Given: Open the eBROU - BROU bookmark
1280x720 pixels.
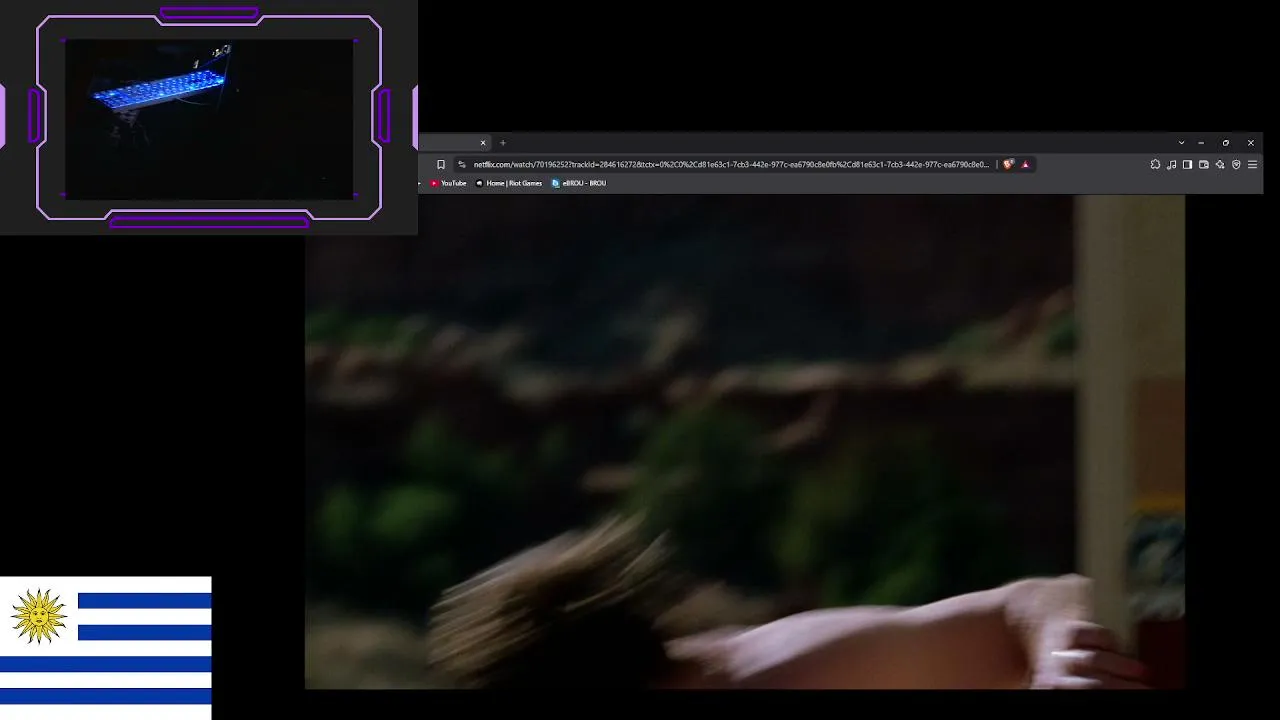Looking at the screenshot, I should point(579,183).
